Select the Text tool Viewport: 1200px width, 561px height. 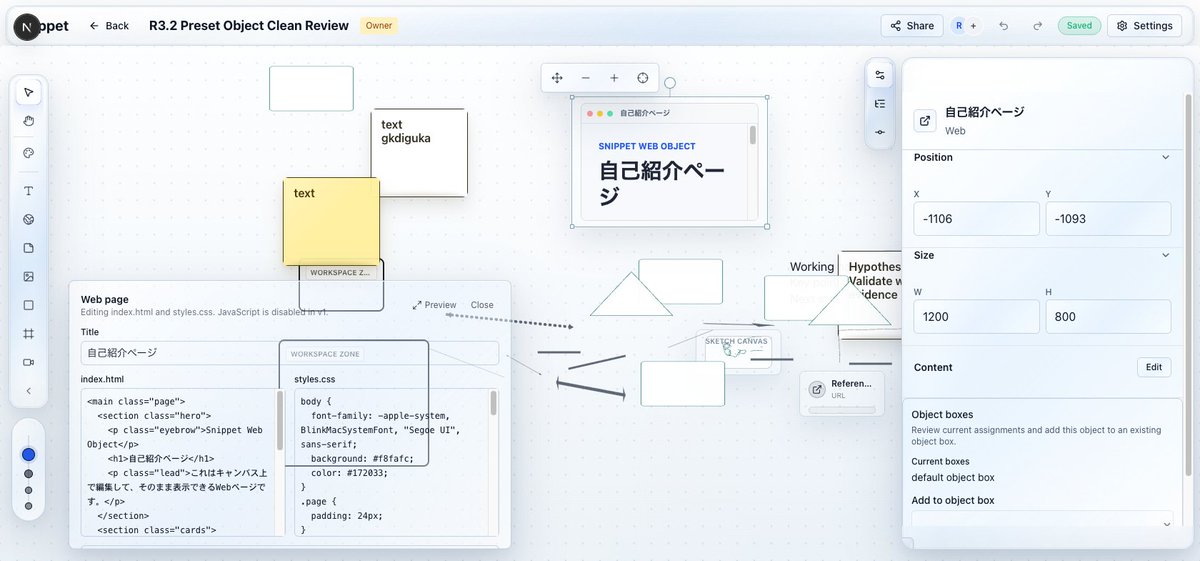[28, 190]
